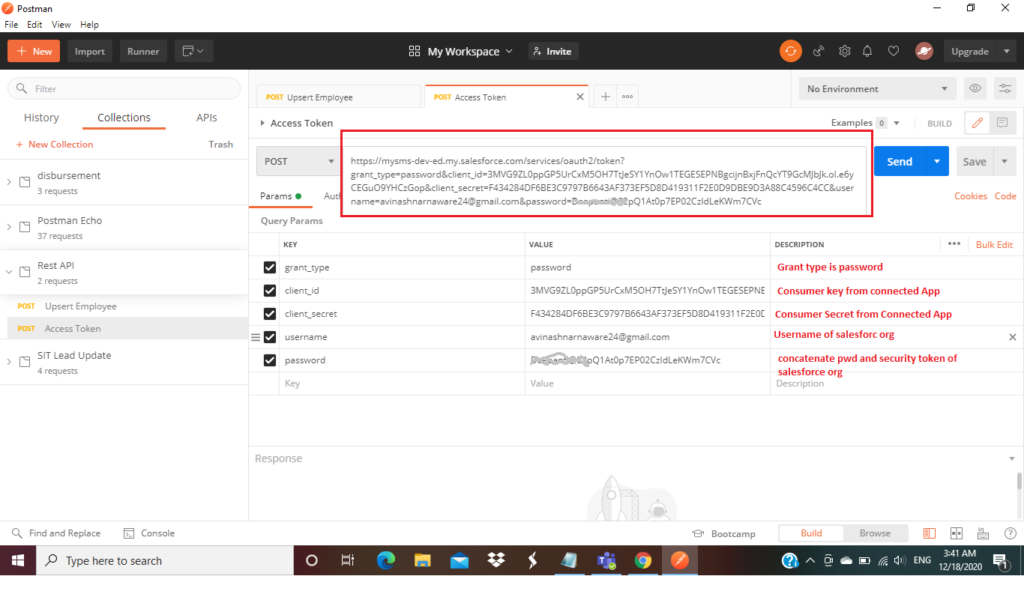Open manage environments sliders icon
This screenshot has height=609, width=1024.
pos(1005,88)
